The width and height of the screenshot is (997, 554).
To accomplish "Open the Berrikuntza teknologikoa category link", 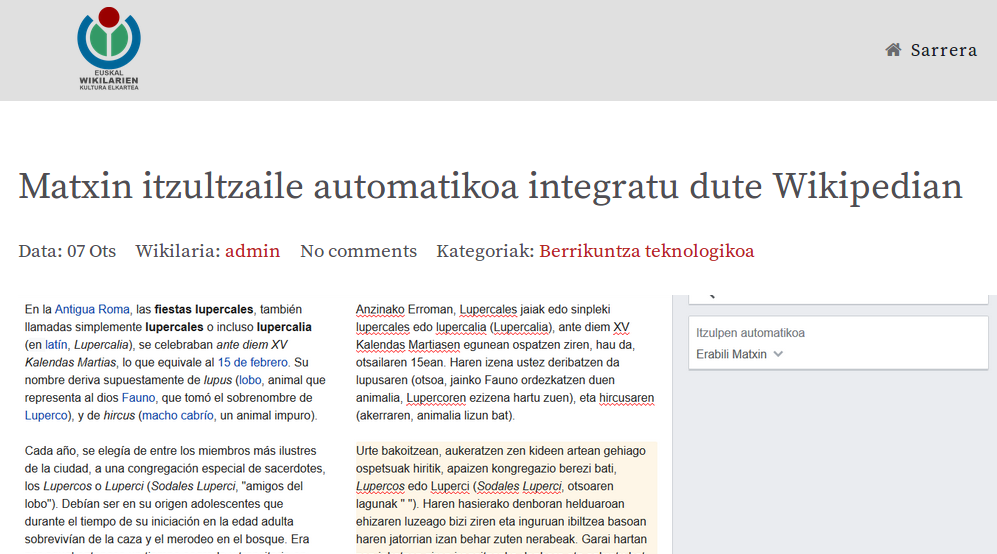I will click(647, 251).
